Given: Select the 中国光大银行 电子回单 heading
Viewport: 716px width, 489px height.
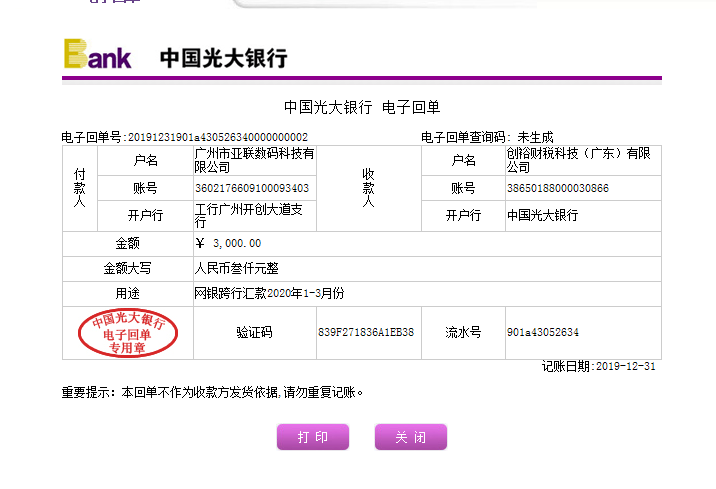Looking at the screenshot, I should click(362, 107).
